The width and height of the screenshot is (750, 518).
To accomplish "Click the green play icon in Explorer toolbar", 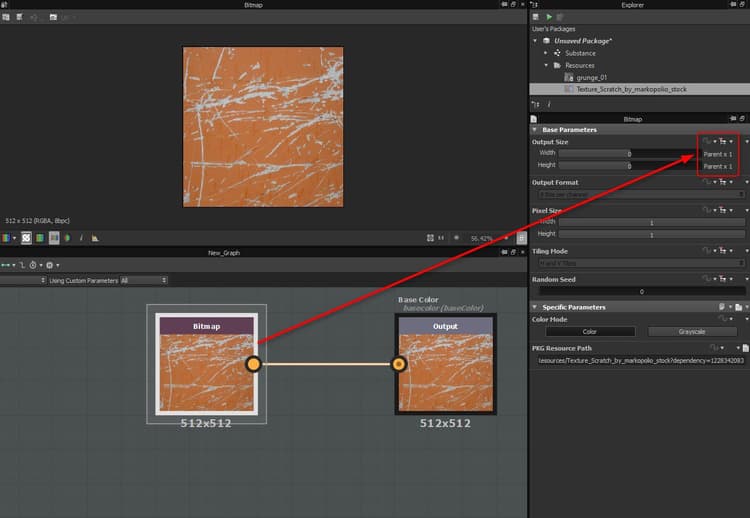I will tap(549, 17).
